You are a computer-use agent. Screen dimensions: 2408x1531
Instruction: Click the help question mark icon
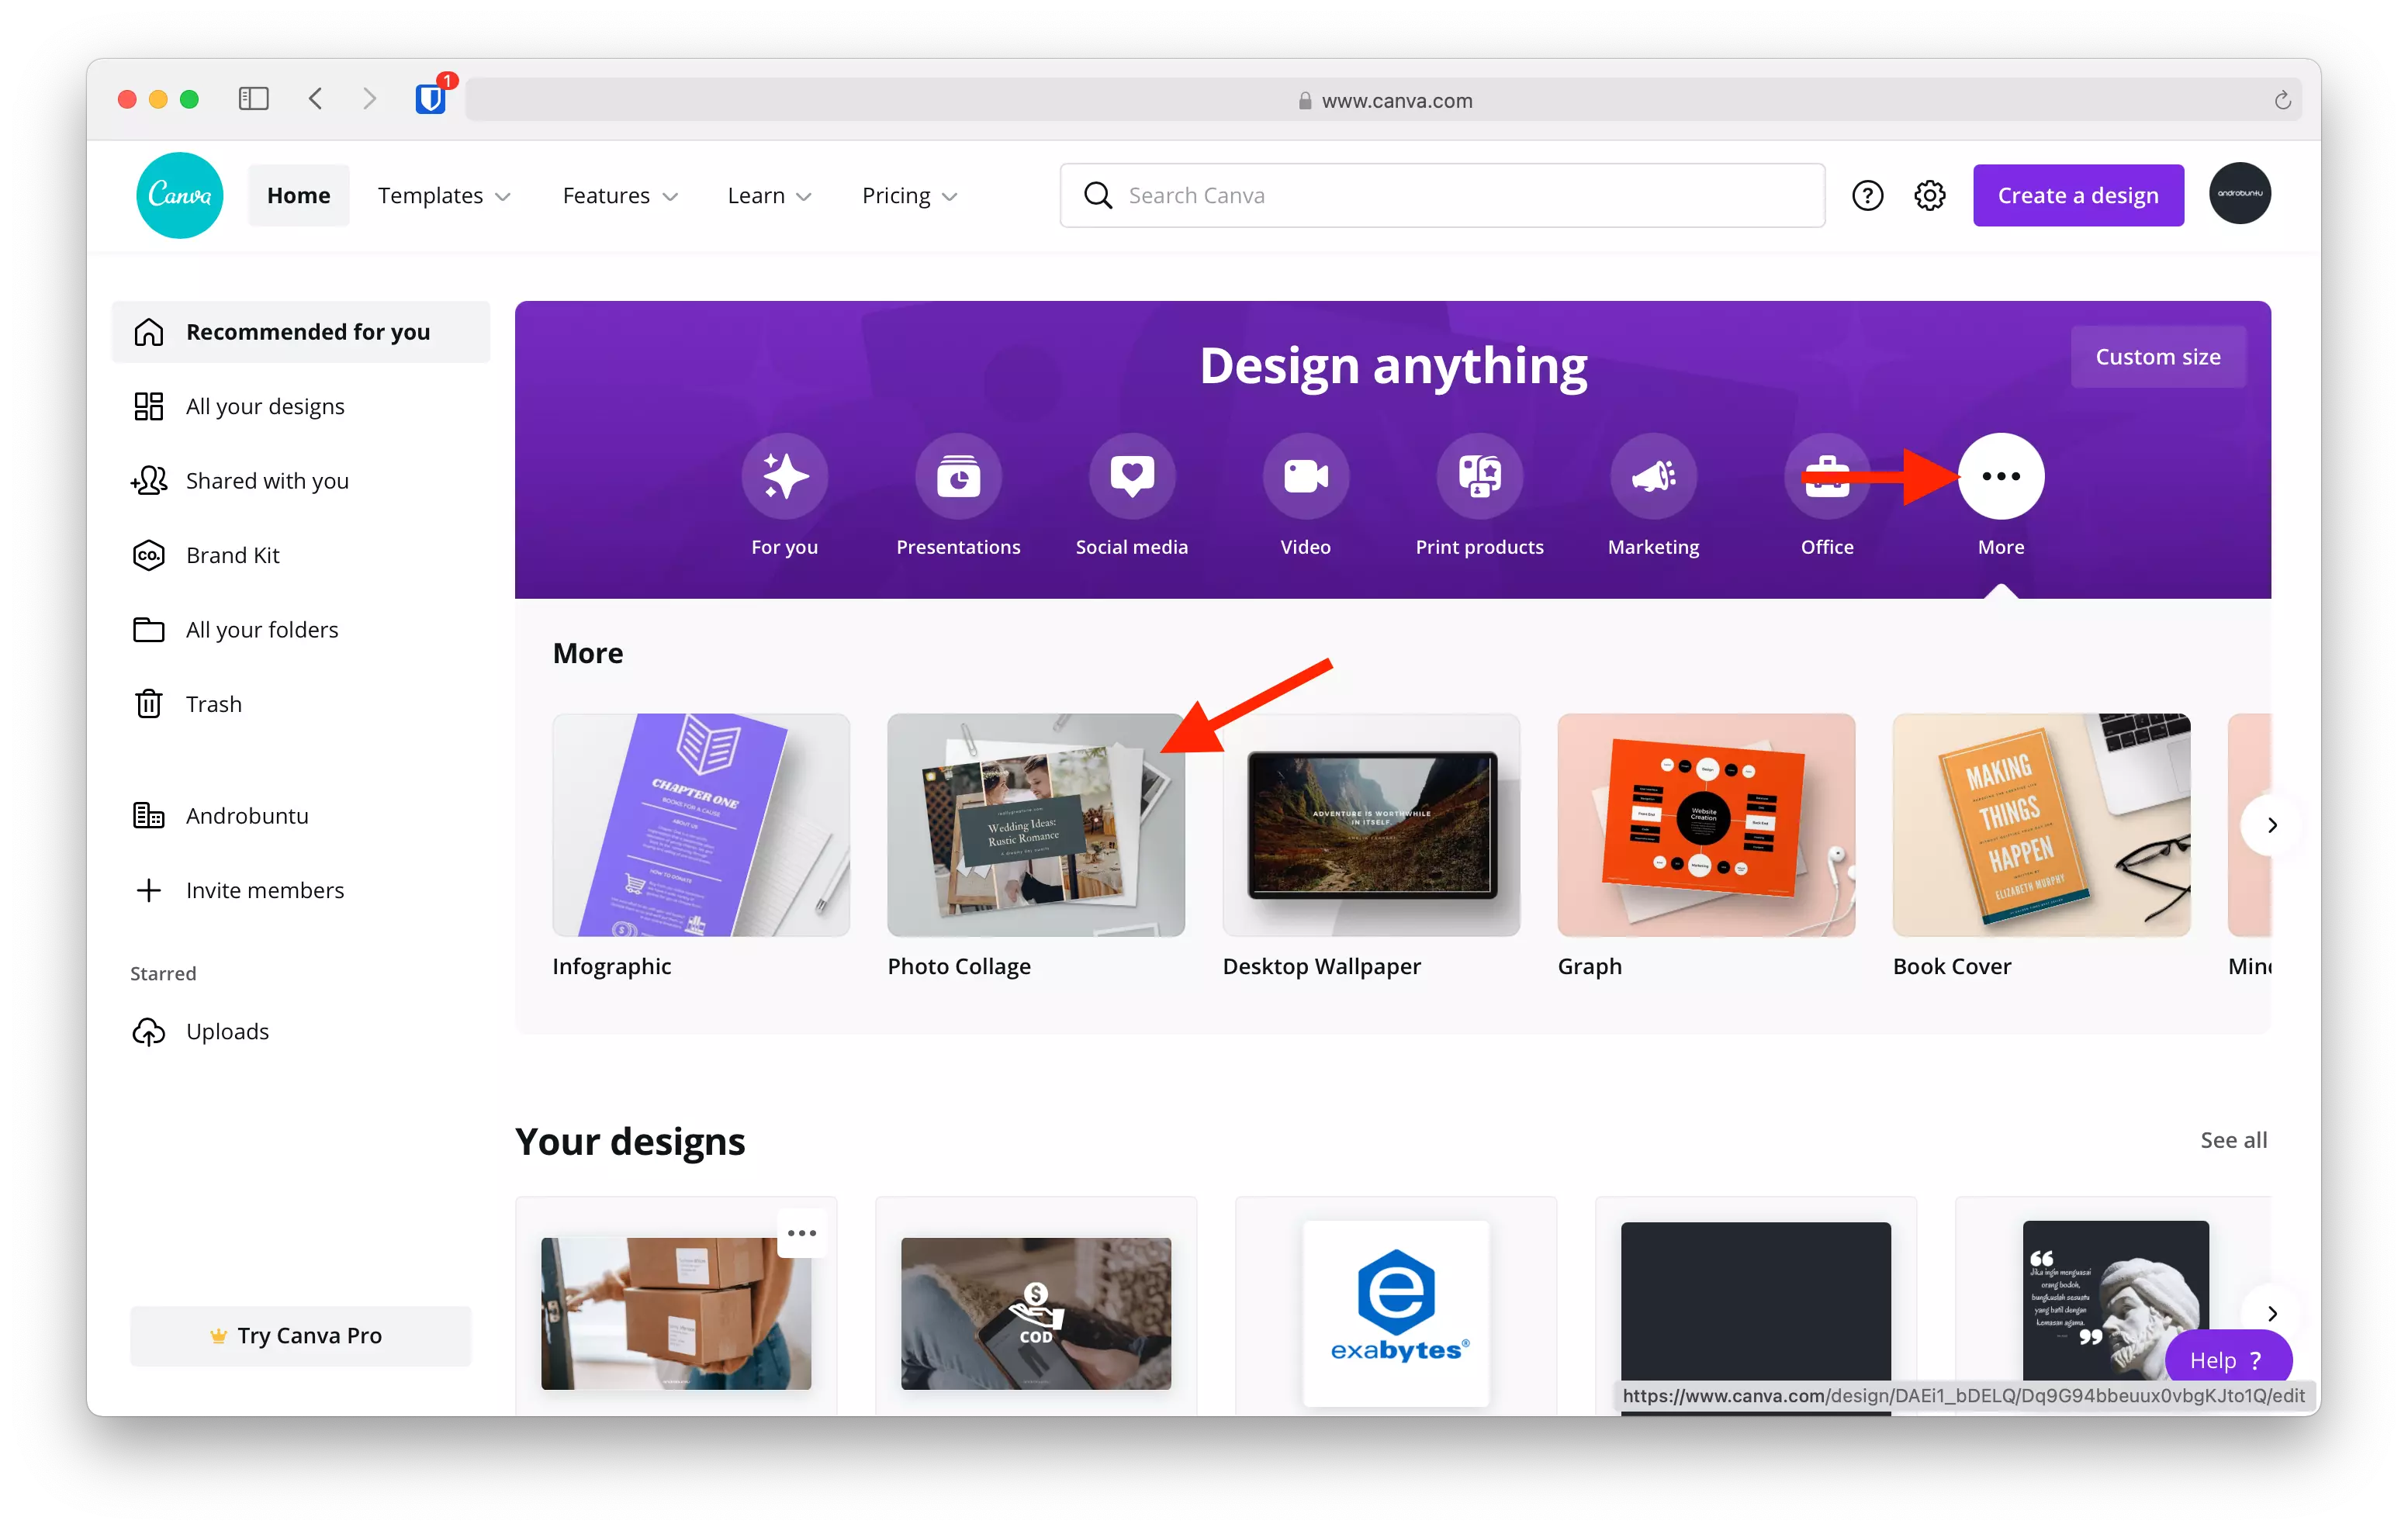(x=1868, y=195)
